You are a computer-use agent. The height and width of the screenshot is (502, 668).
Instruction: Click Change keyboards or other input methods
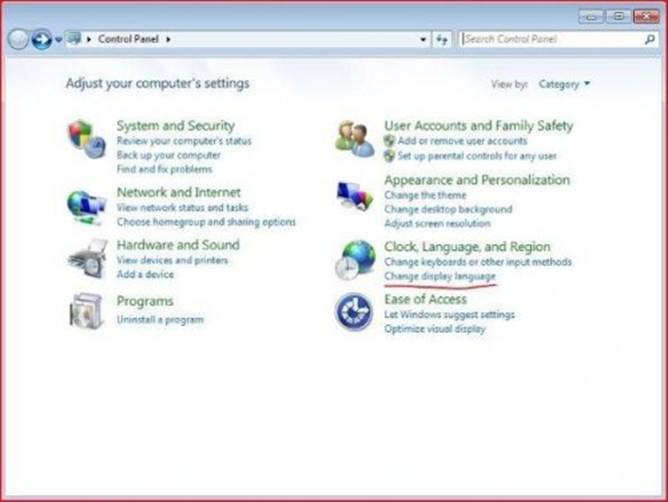(478, 262)
